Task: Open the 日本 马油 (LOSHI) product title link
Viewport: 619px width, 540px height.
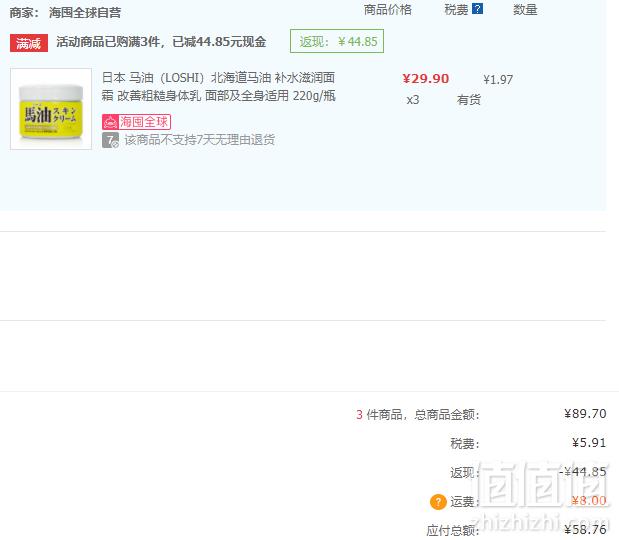Action: [218, 86]
